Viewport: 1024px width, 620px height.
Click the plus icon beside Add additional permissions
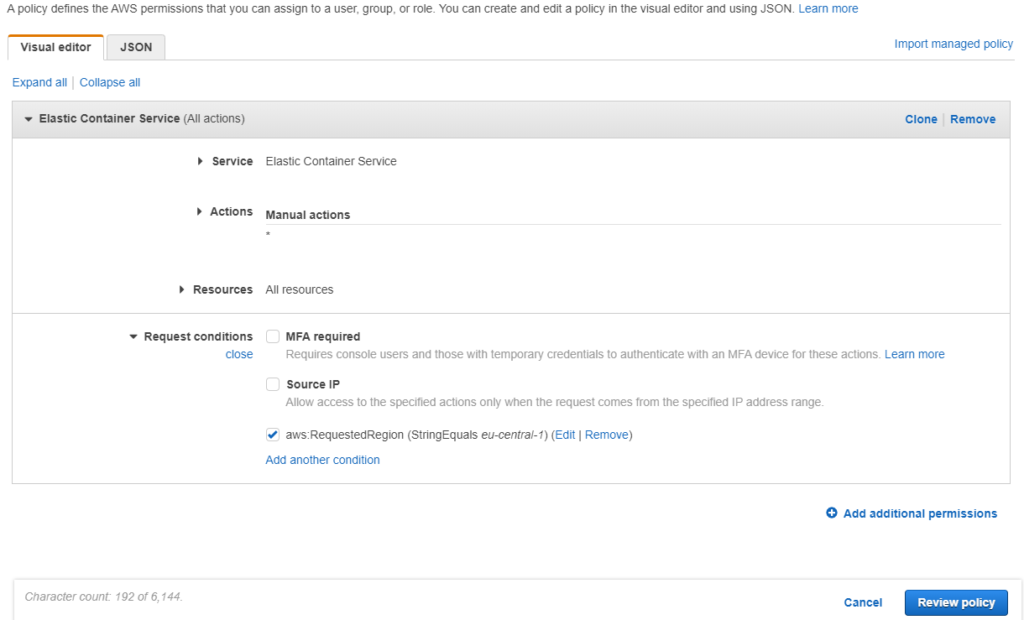[x=831, y=513]
